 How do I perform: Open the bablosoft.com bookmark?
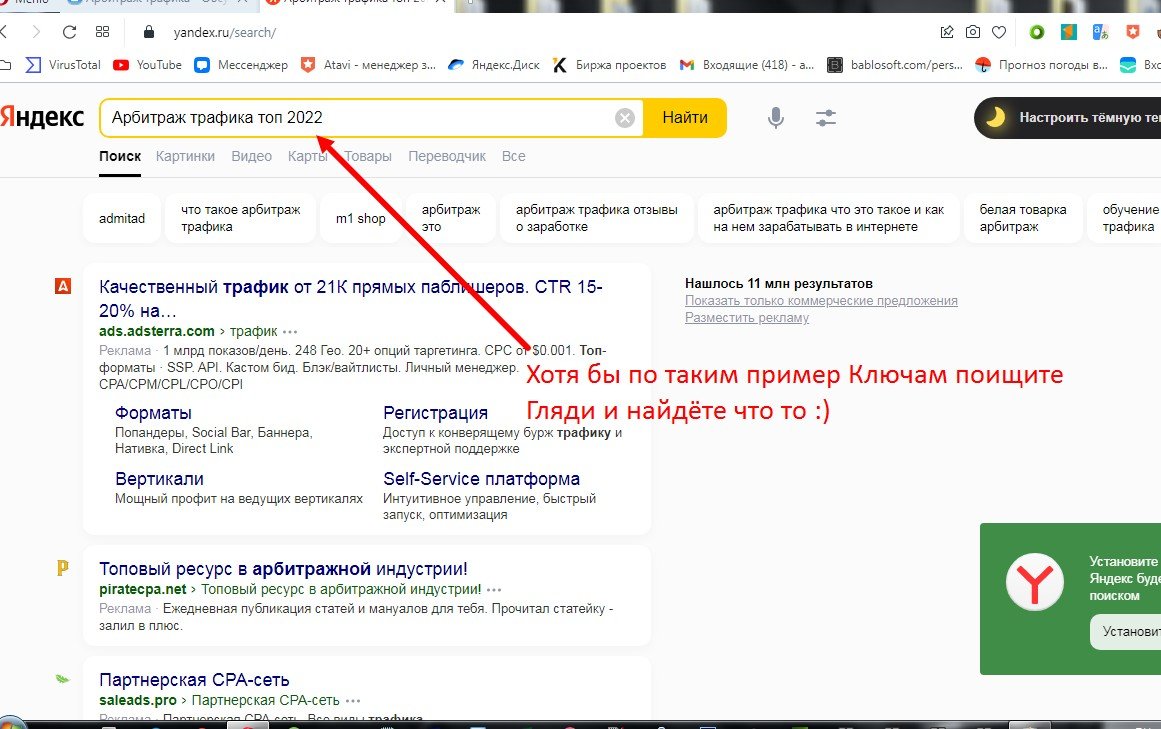pyautogui.click(x=895, y=65)
